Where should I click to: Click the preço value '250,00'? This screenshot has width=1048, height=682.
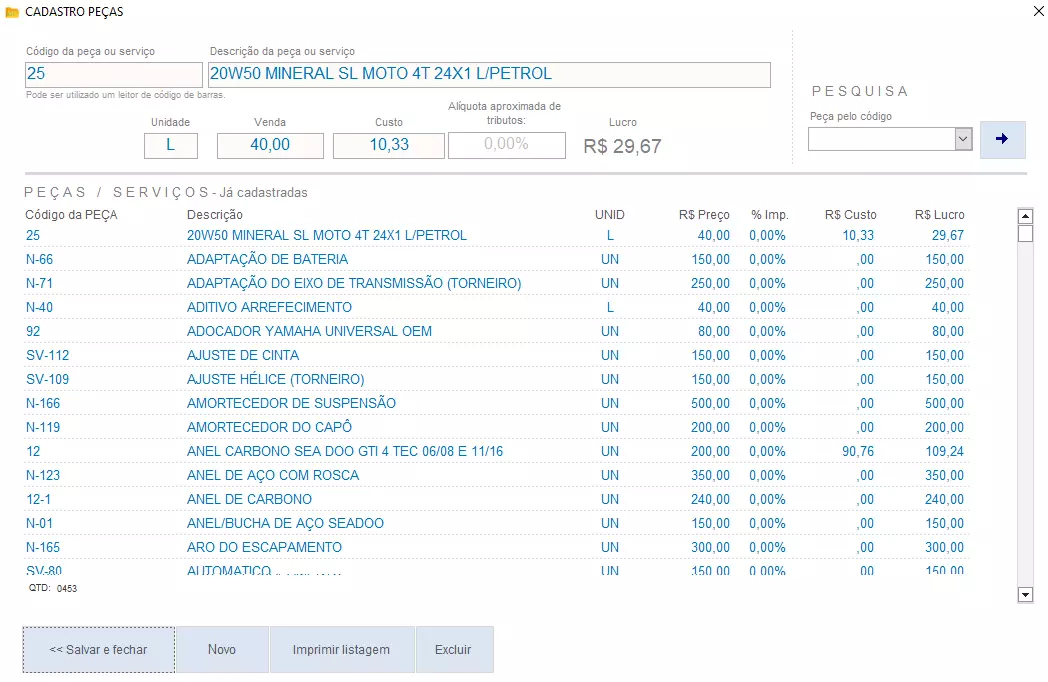[710, 283]
